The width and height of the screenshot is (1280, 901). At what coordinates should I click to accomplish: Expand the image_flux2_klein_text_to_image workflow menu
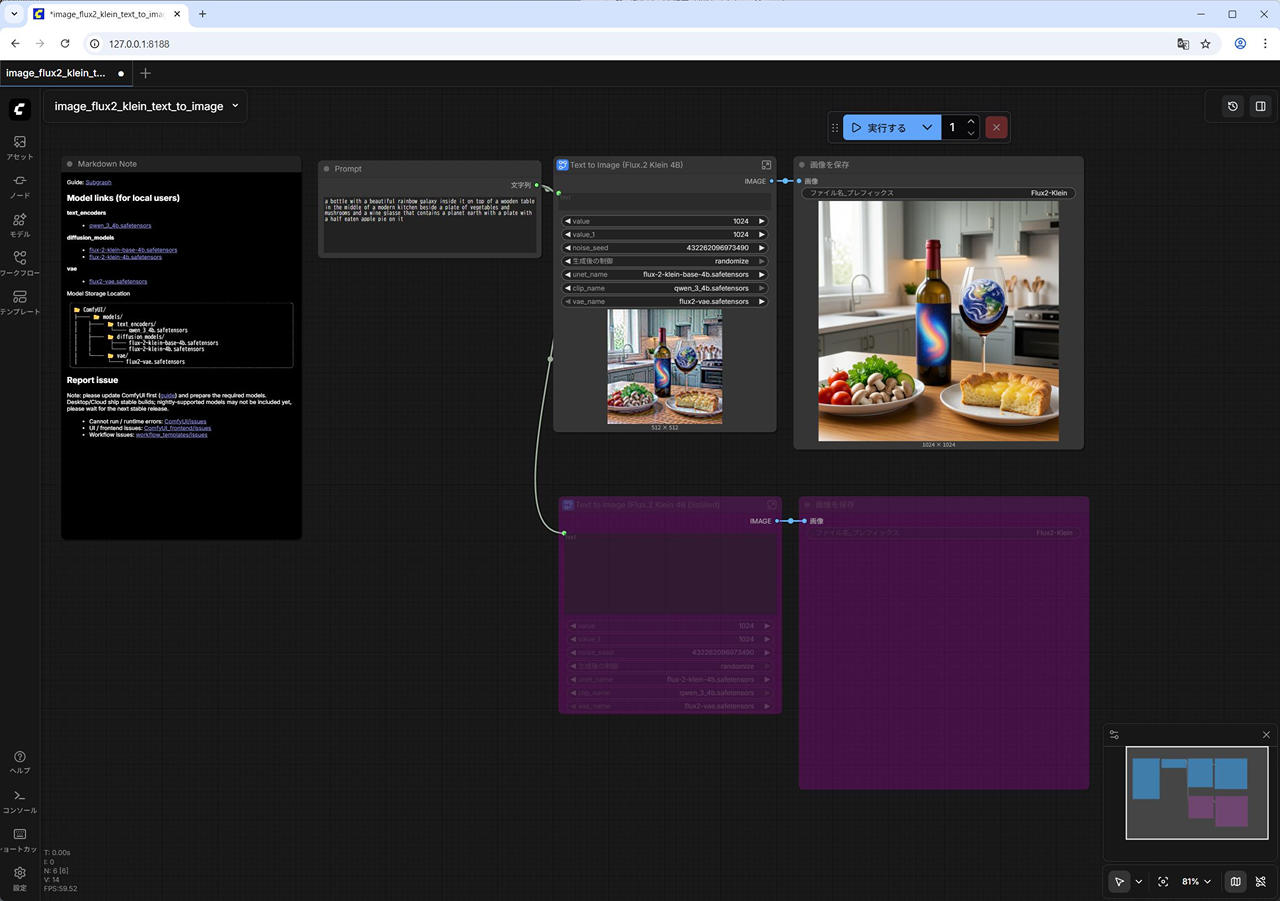[x=236, y=106]
